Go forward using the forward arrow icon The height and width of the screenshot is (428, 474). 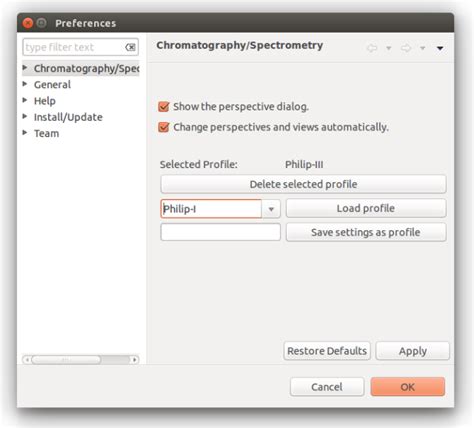coord(406,48)
